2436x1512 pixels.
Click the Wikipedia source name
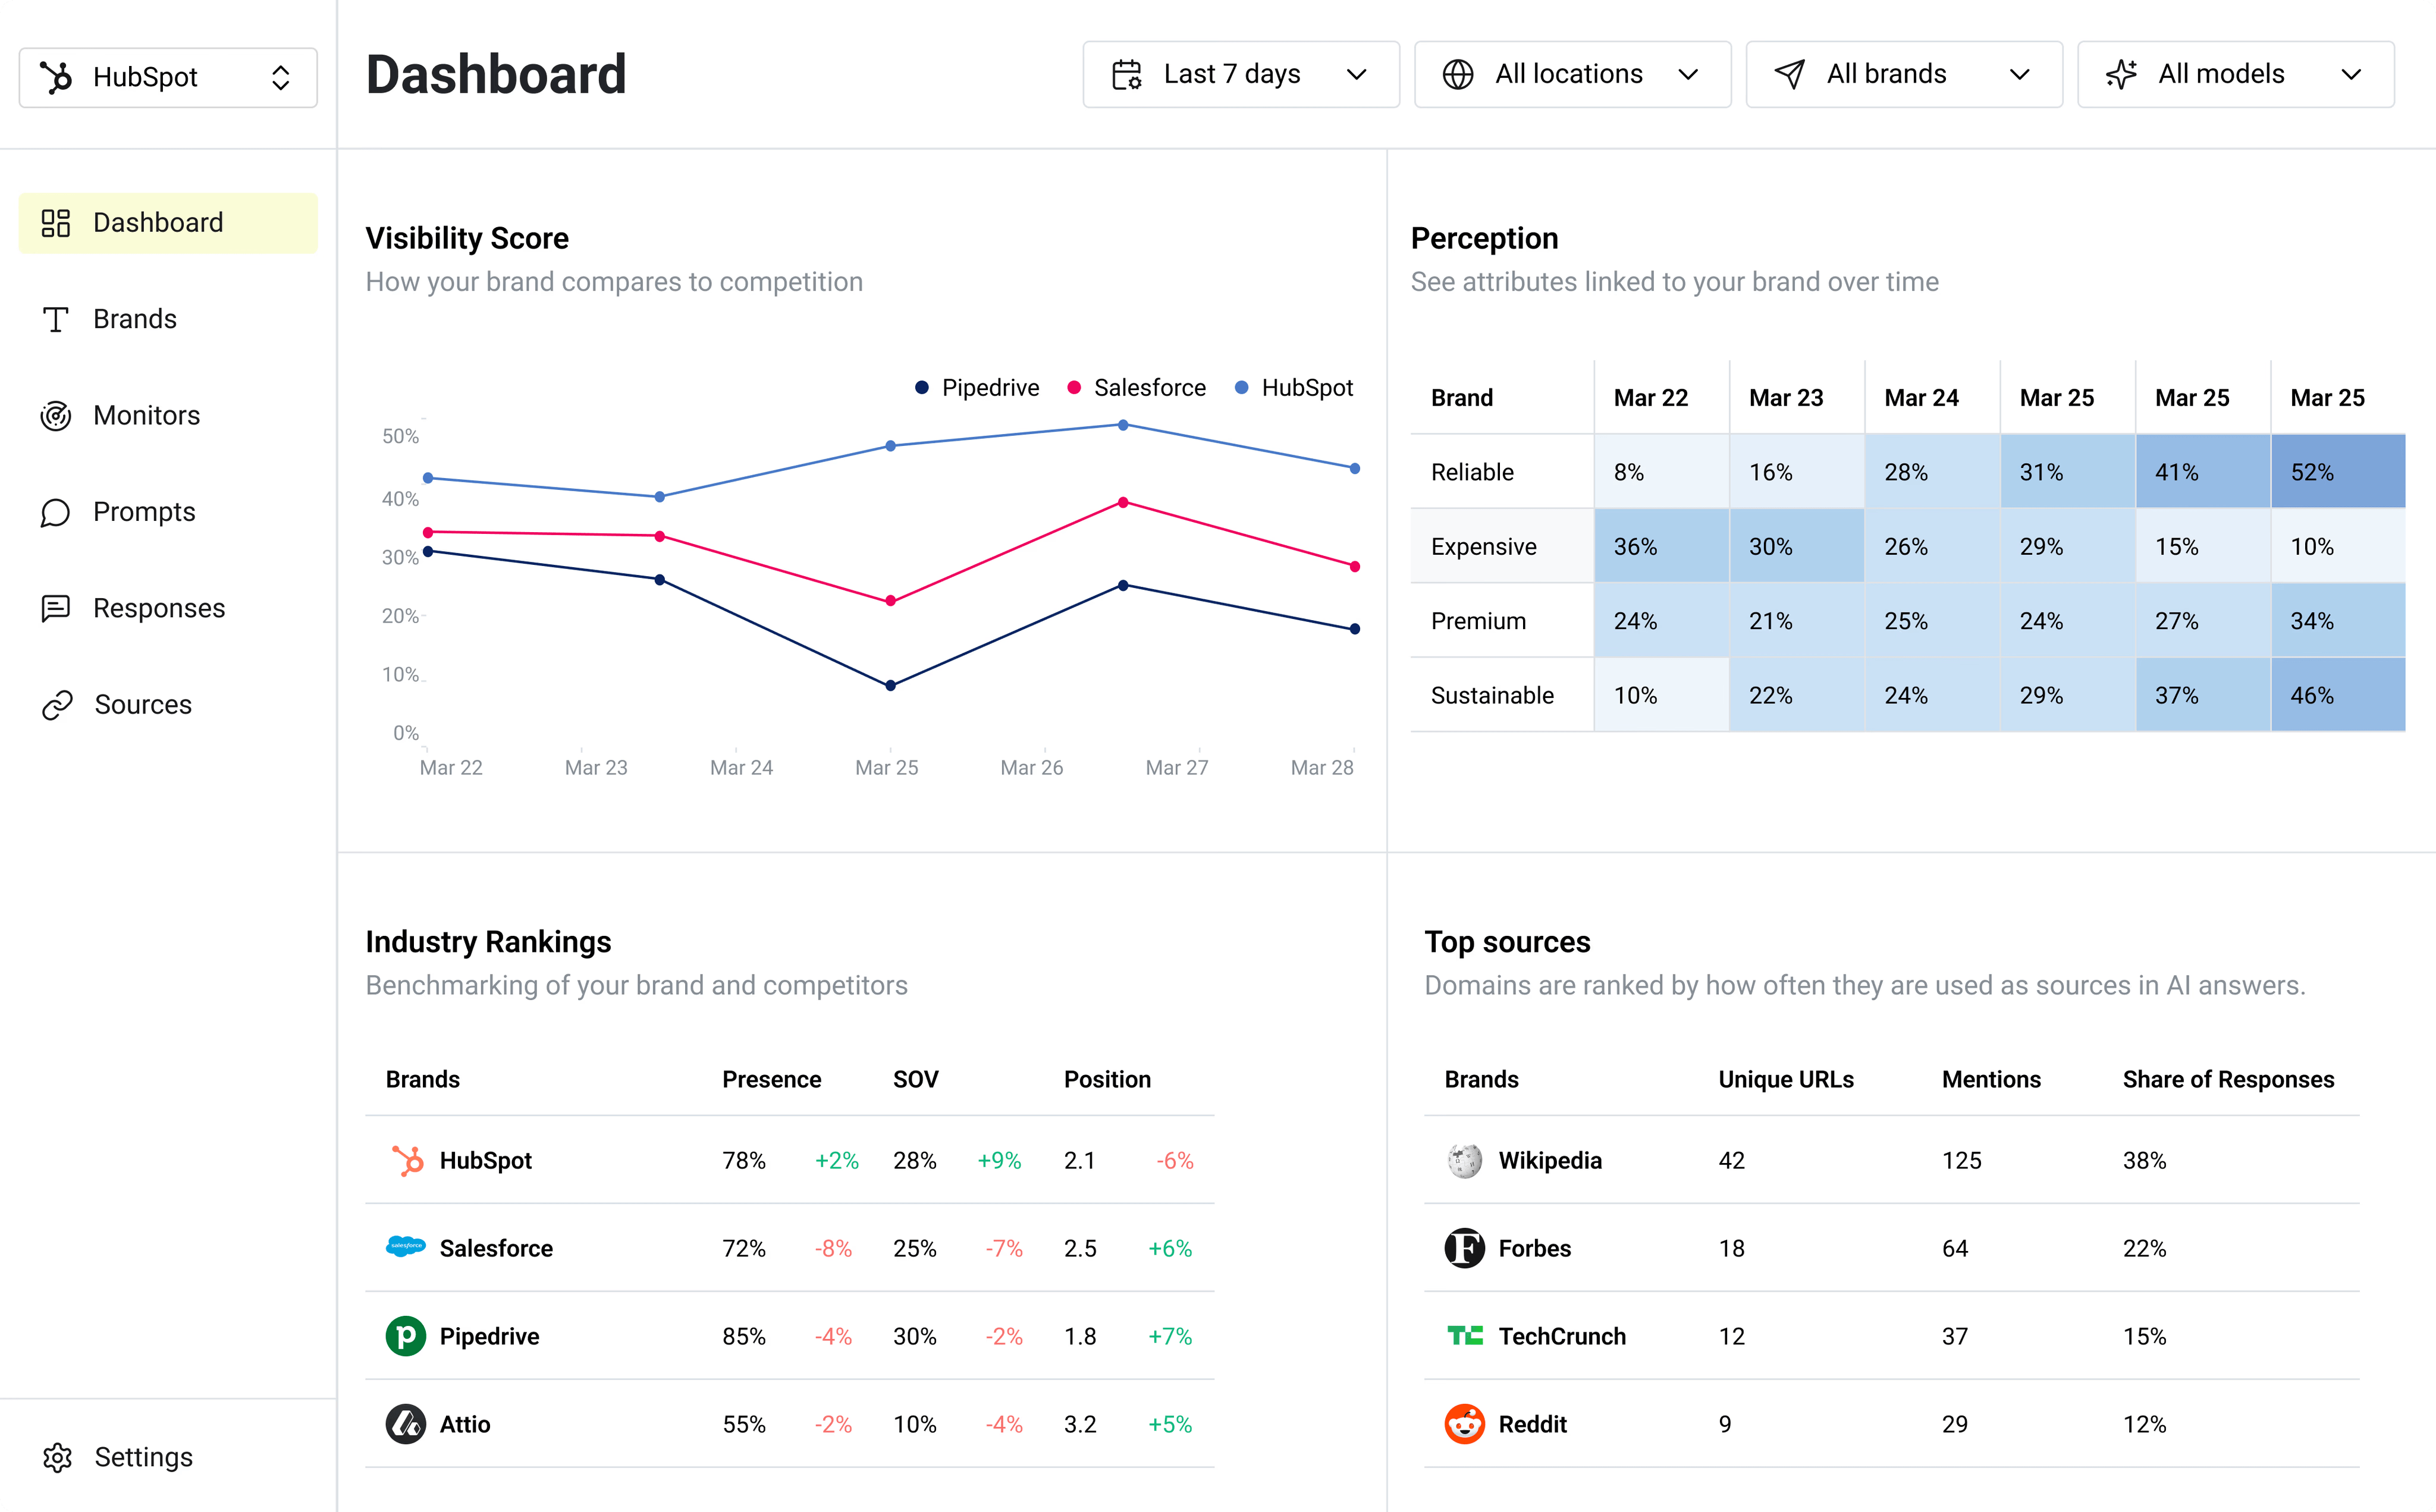coord(1549,1160)
